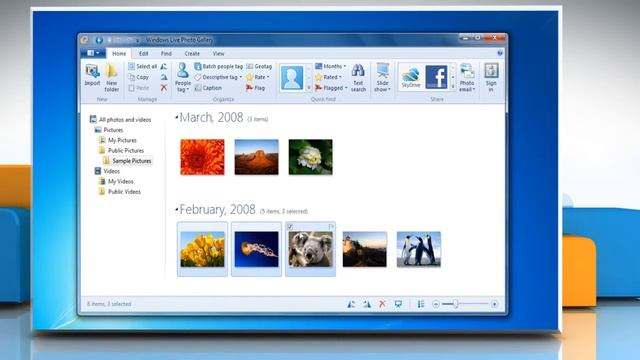Rotate left using the ribbon Manage icon

(x=164, y=66)
